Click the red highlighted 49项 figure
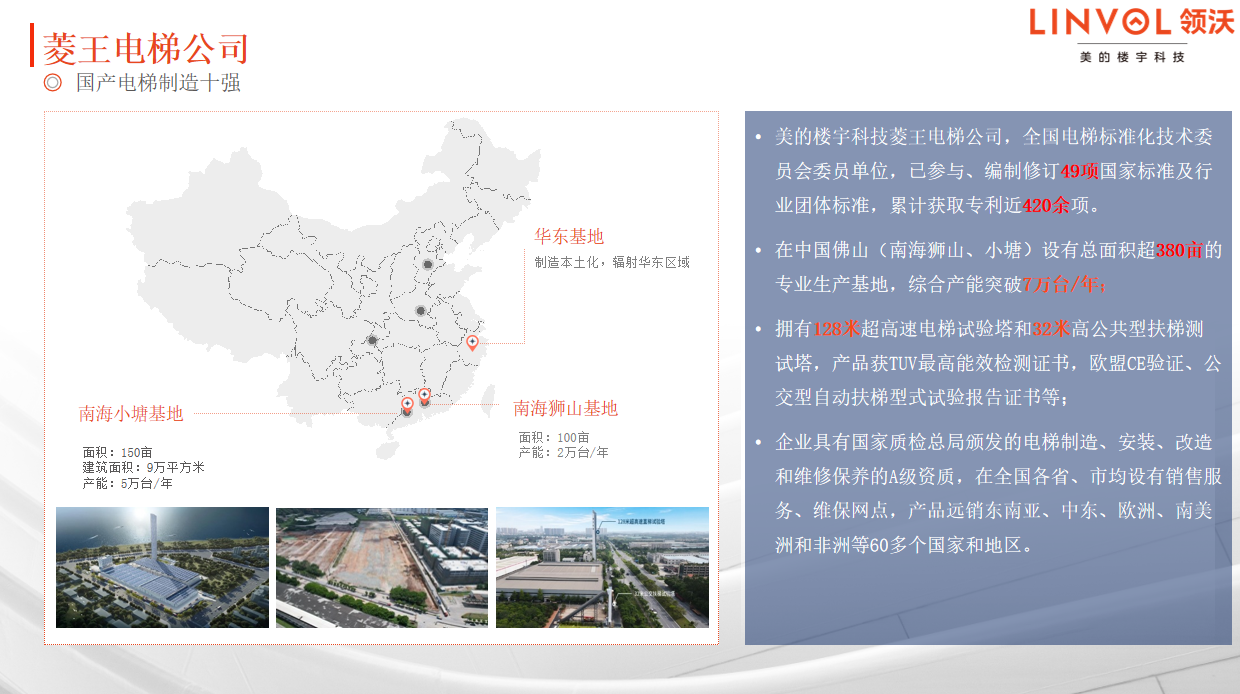1240x694 pixels. [x=1080, y=172]
